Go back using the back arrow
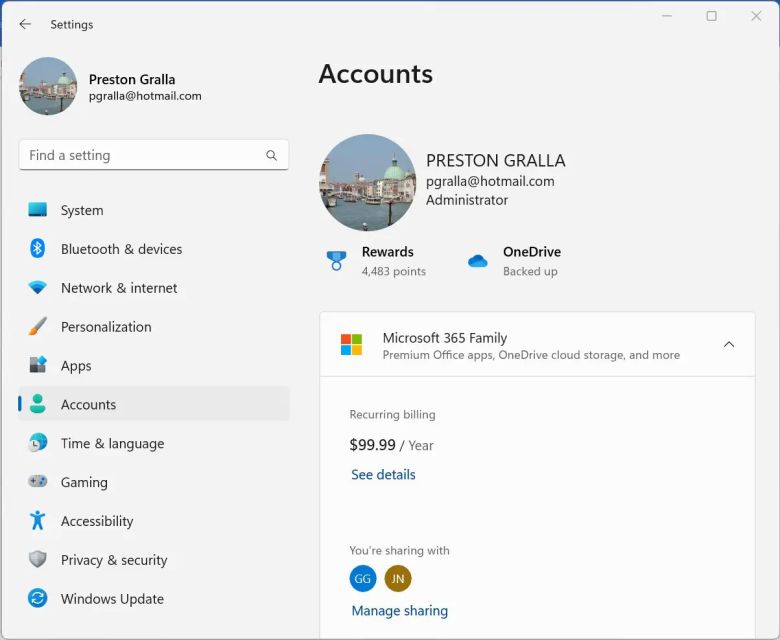 click(x=25, y=24)
